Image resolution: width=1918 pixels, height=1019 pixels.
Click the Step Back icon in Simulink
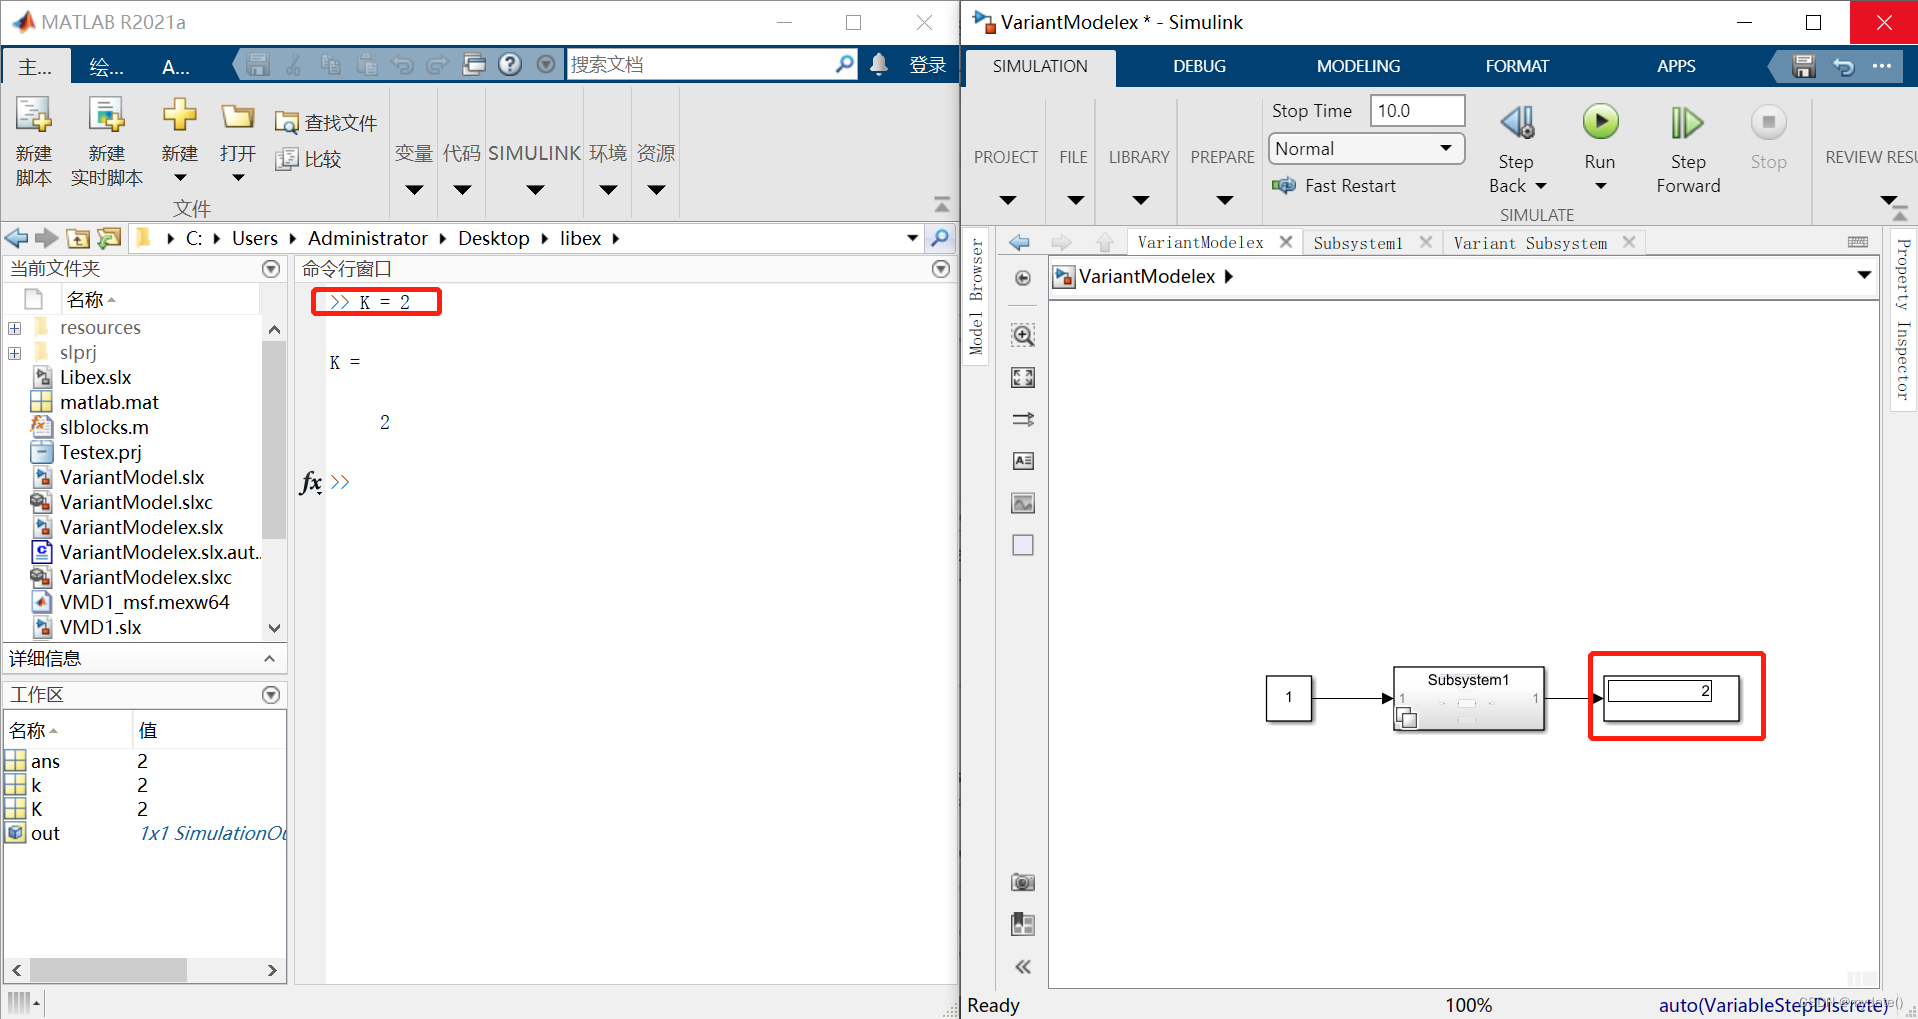[1517, 123]
